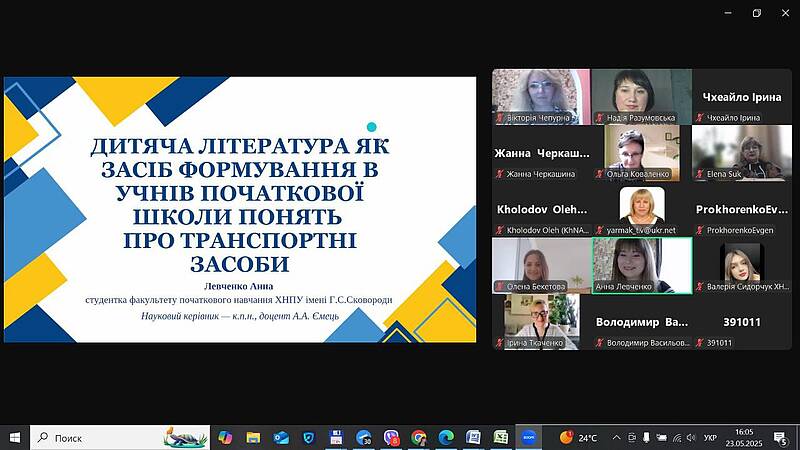Open the 24°C weather widget
800x450 pixels.
[x=578, y=438]
